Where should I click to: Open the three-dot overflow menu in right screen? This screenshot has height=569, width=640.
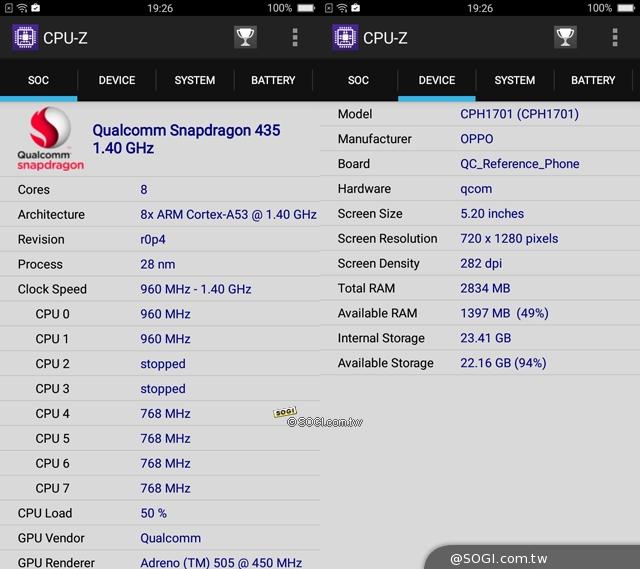615,38
